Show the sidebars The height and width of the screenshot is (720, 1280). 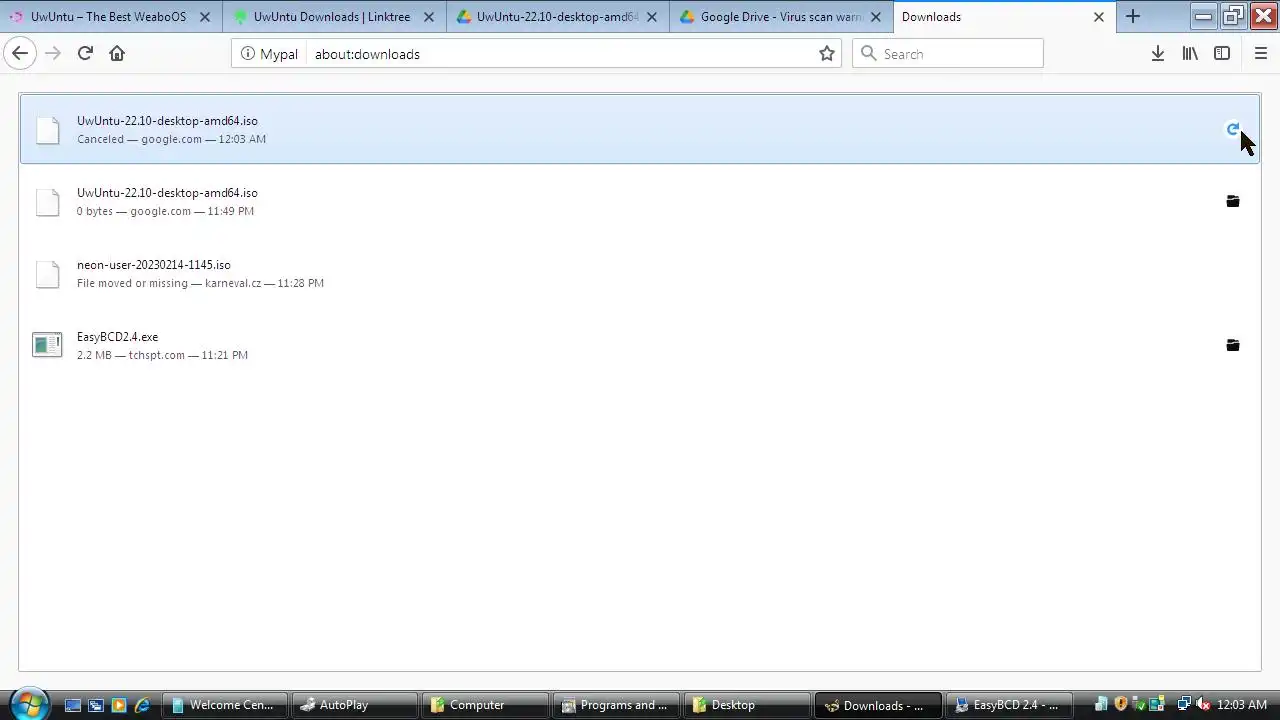tap(1222, 54)
